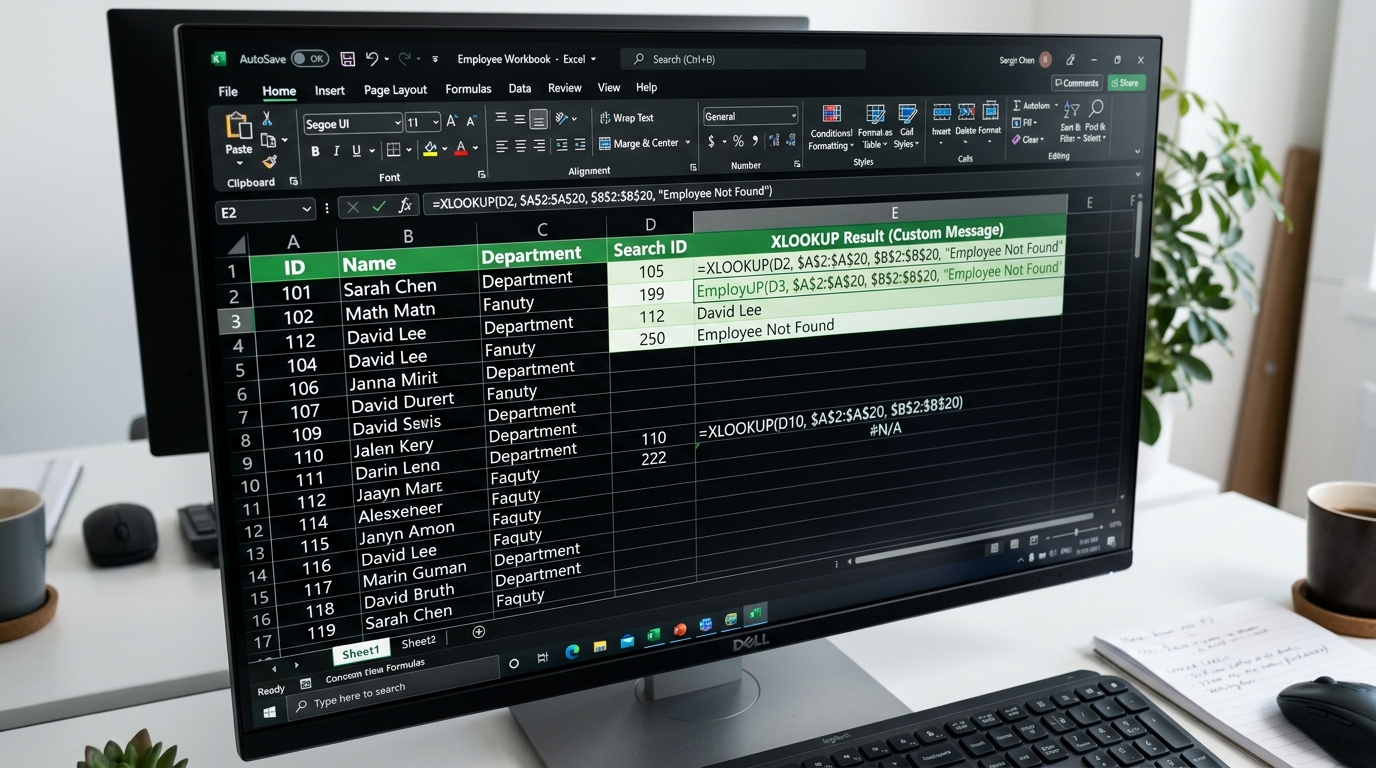Click the Insert Function fx icon

pos(405,205)
